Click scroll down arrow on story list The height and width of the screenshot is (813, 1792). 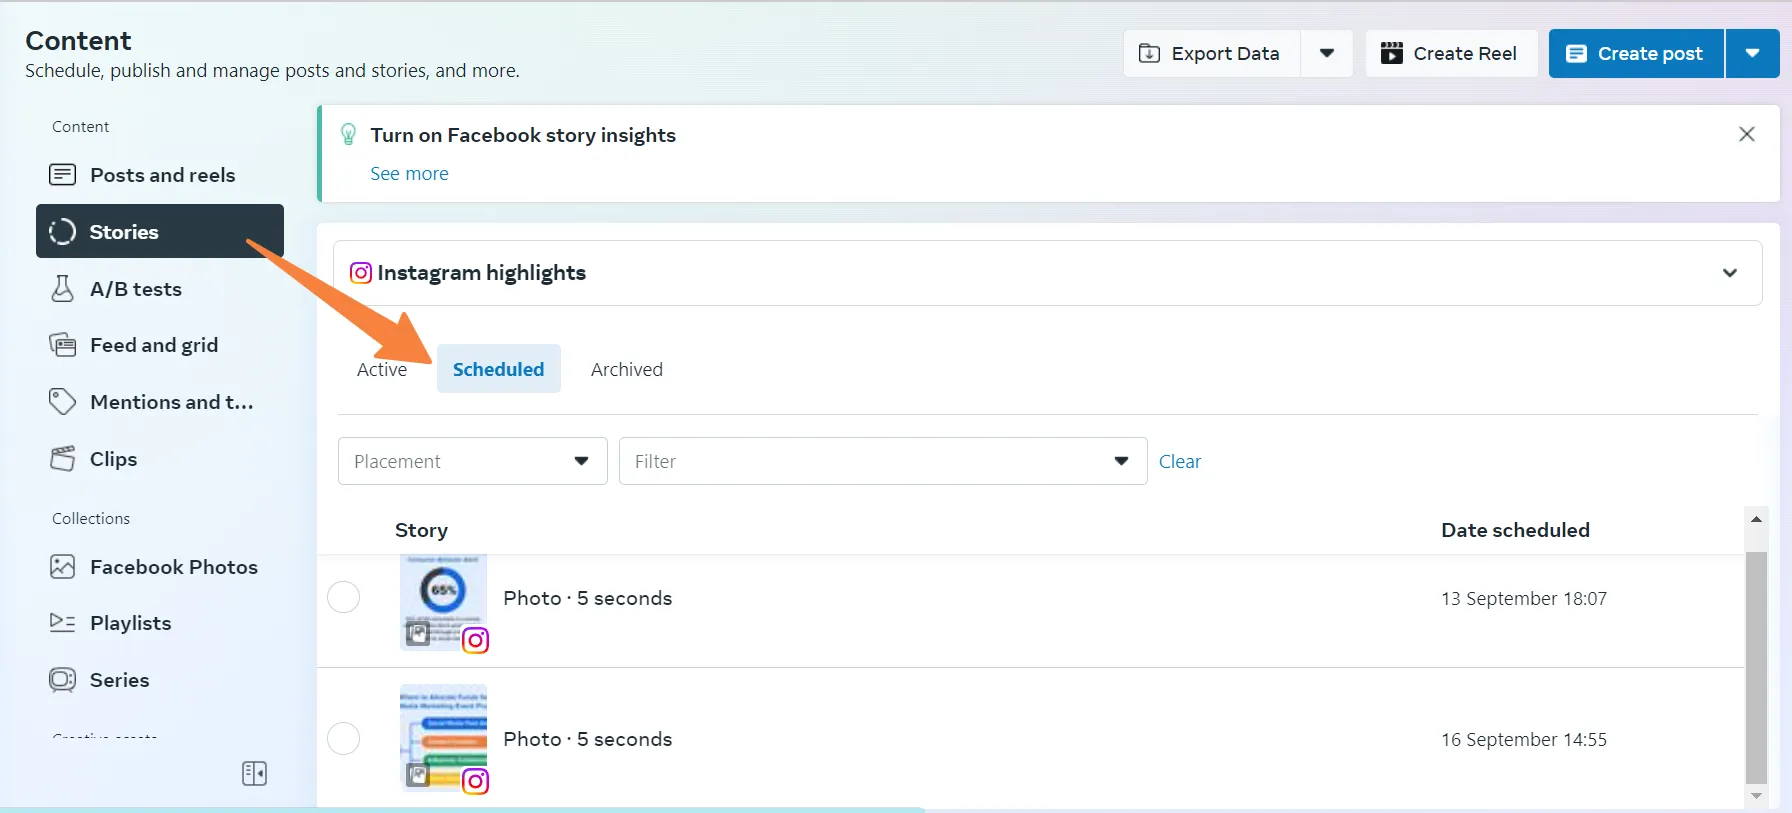click(1756, 796)
